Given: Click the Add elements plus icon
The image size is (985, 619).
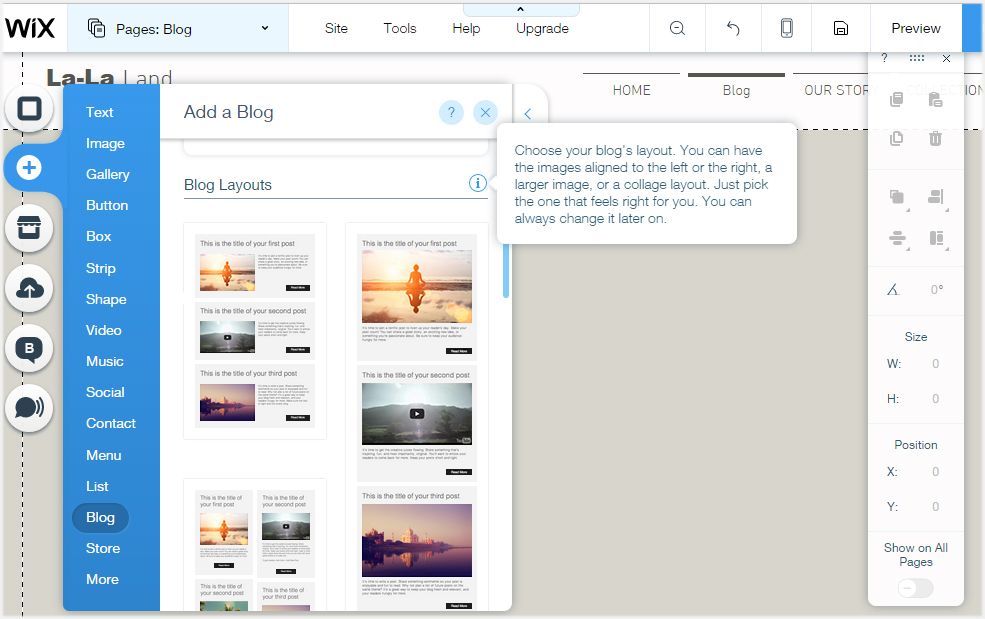Looking at the screenshot, I should point(30,168).
